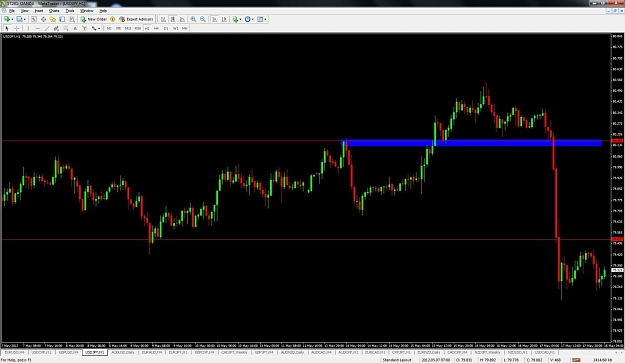625x363 pixels.
Task: Expand the Templates dropdown arrow
Action: (265, 19)
